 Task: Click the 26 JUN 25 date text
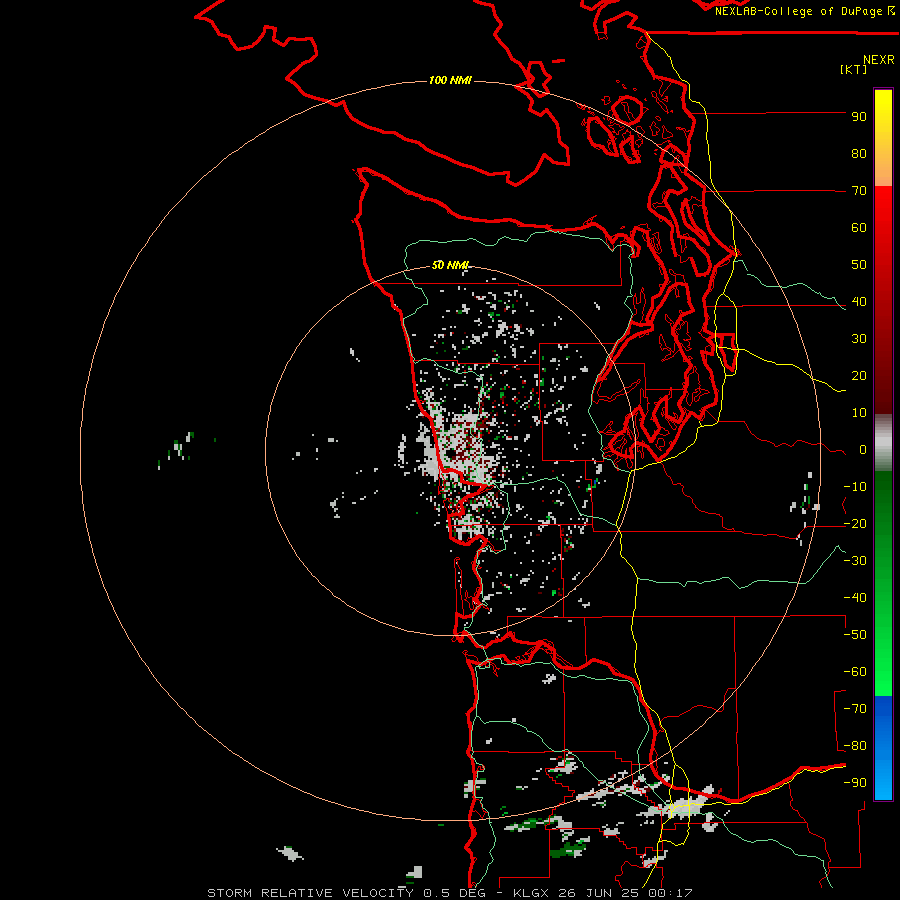click(x=599, y=893)
